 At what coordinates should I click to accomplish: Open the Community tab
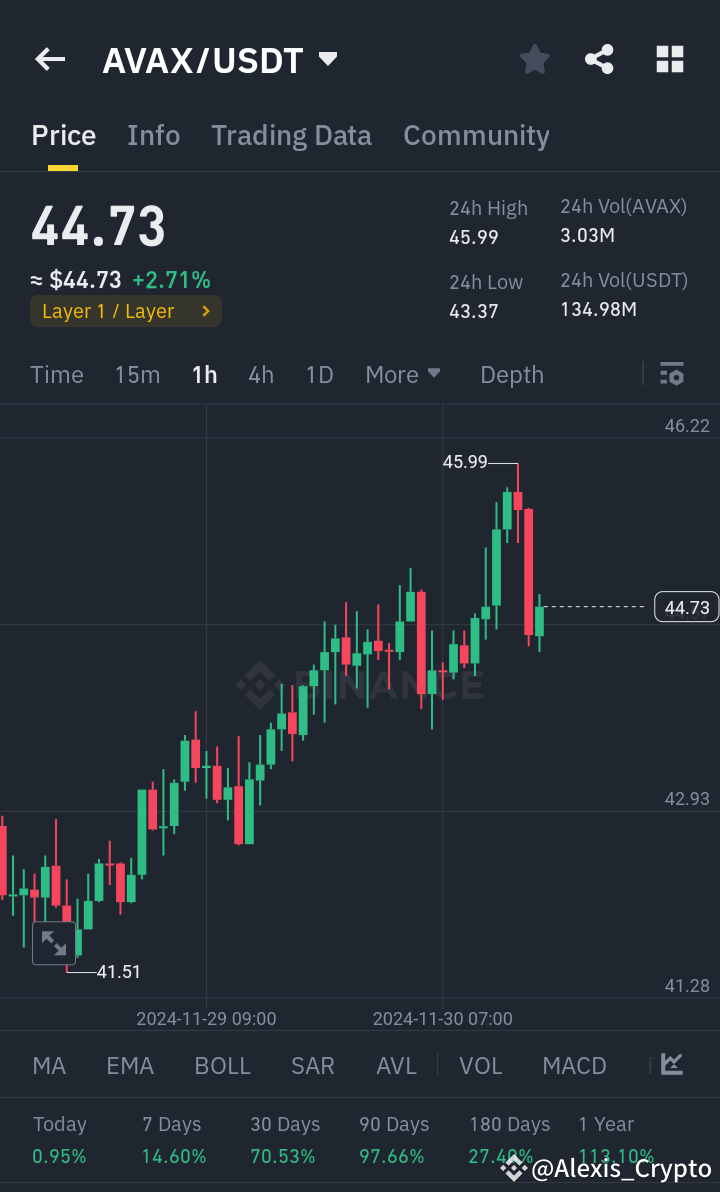click(x=476, y=135)
